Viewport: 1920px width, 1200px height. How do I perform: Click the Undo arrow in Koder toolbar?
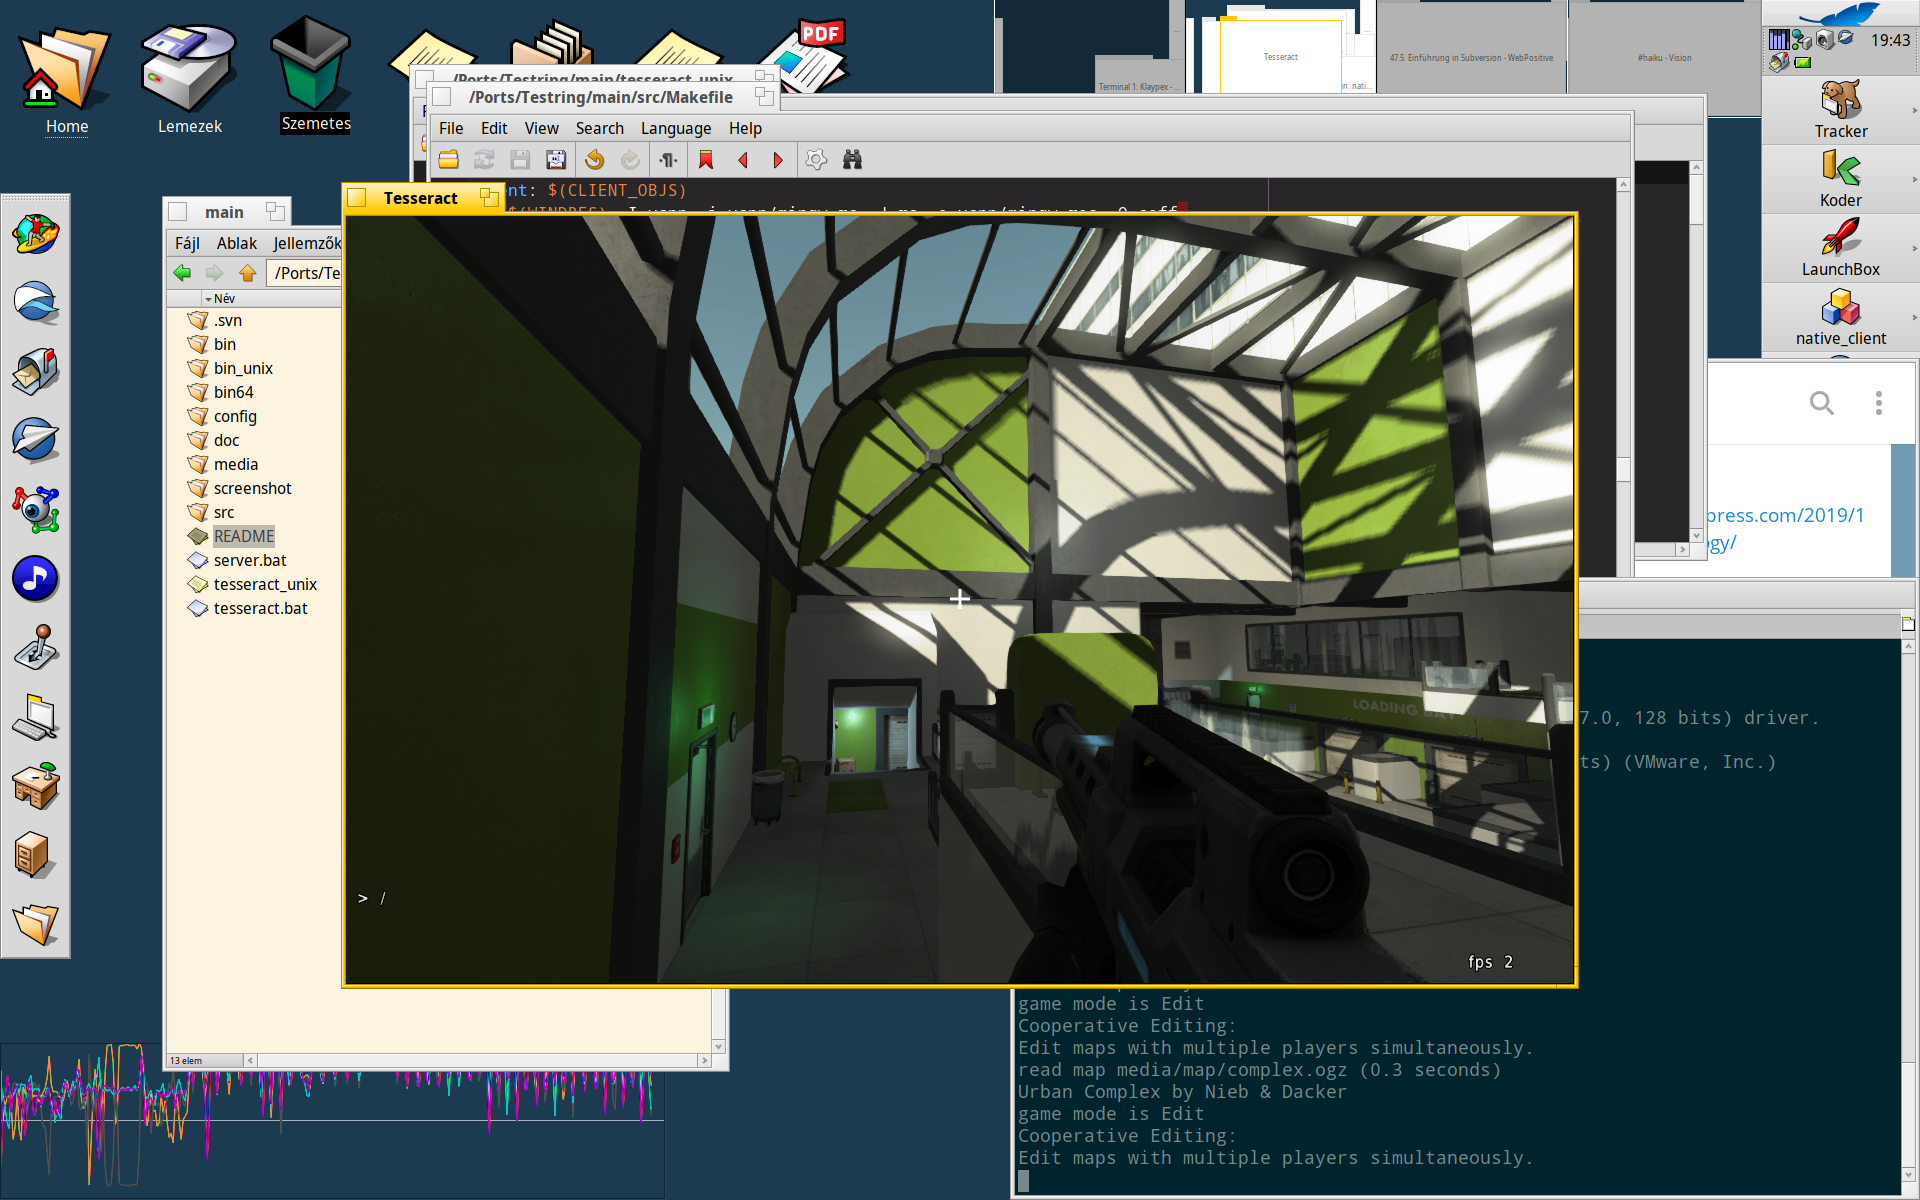[x=595, y=160]
